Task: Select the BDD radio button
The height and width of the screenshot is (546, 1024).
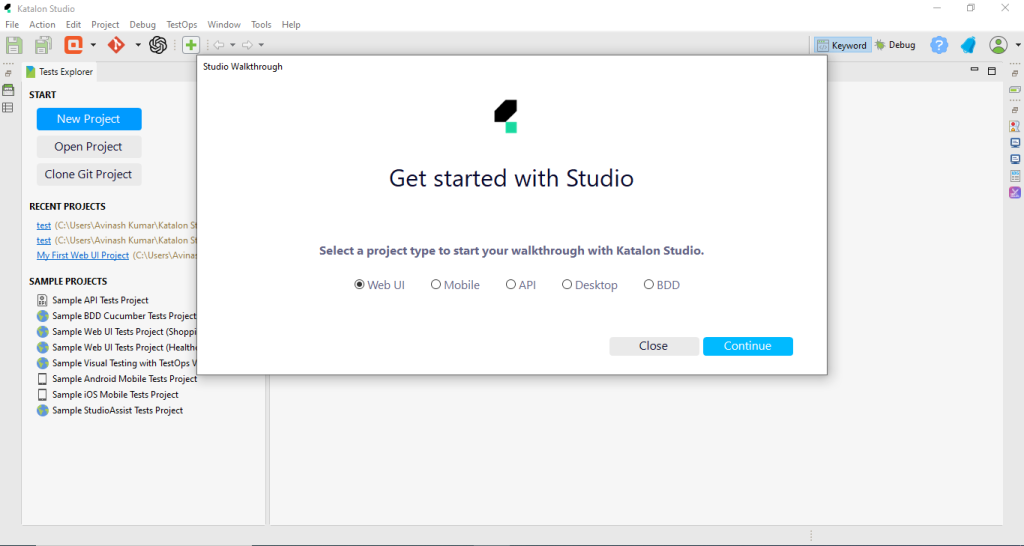Action: [648, 285]
